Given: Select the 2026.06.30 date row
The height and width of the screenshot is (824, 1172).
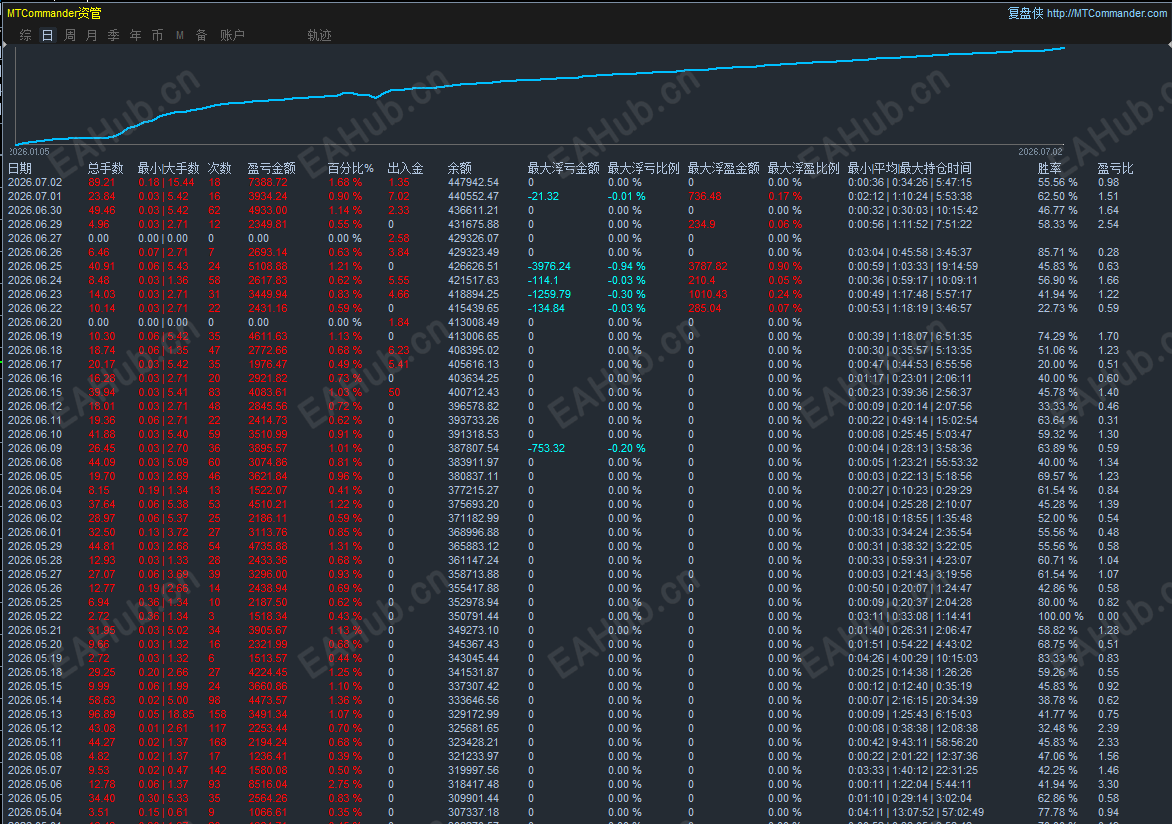Looking at the screenshot, I should tap(35, 210).
